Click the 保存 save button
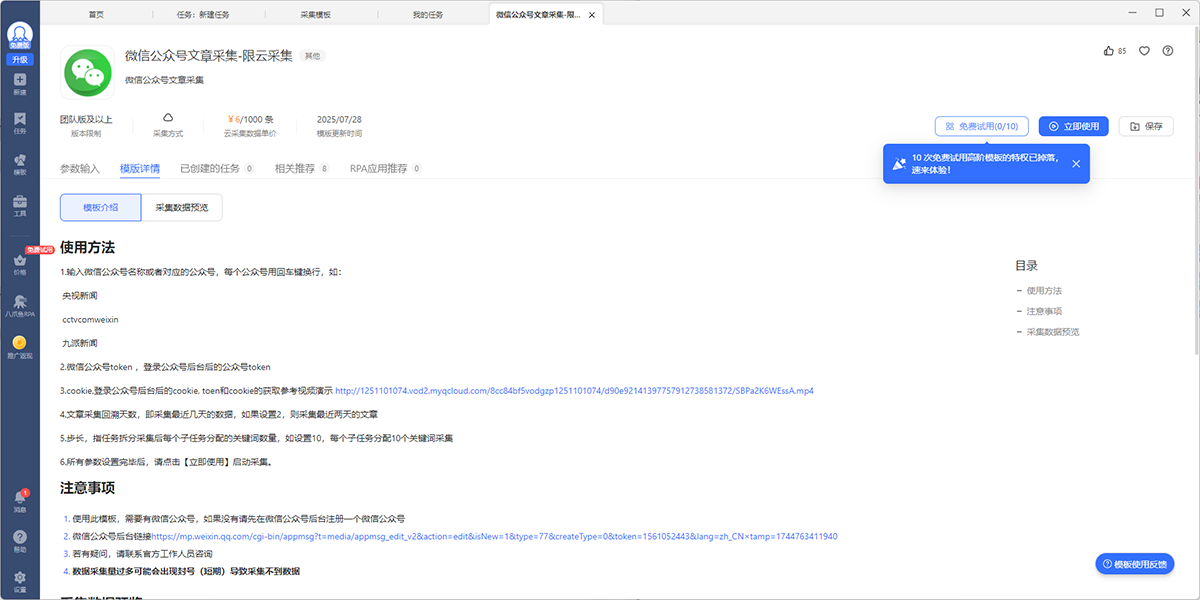 pos(1146,126)
